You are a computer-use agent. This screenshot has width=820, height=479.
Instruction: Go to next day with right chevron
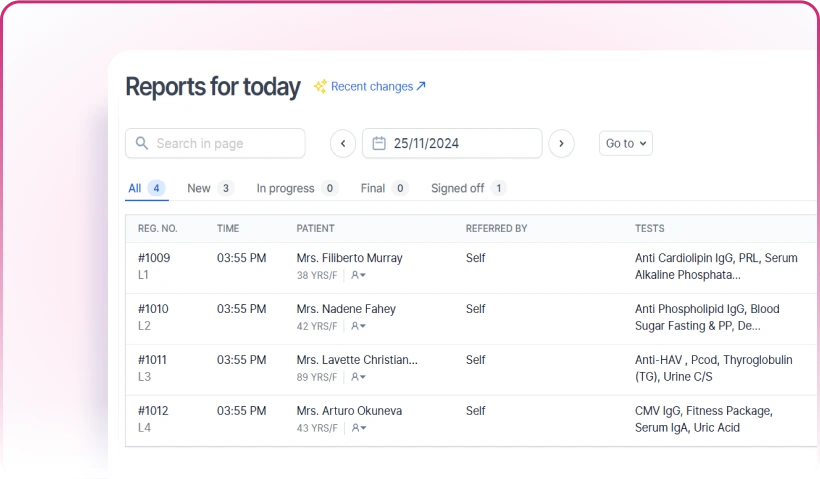(562, 143)
